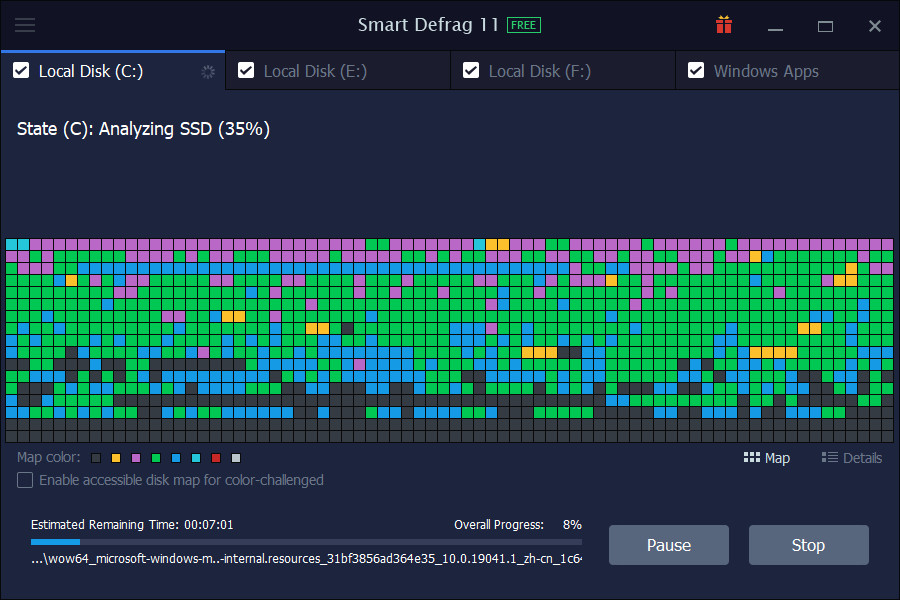
Task: Switch to the Local Disk (F:) tab
Action: tap(563, 71)
